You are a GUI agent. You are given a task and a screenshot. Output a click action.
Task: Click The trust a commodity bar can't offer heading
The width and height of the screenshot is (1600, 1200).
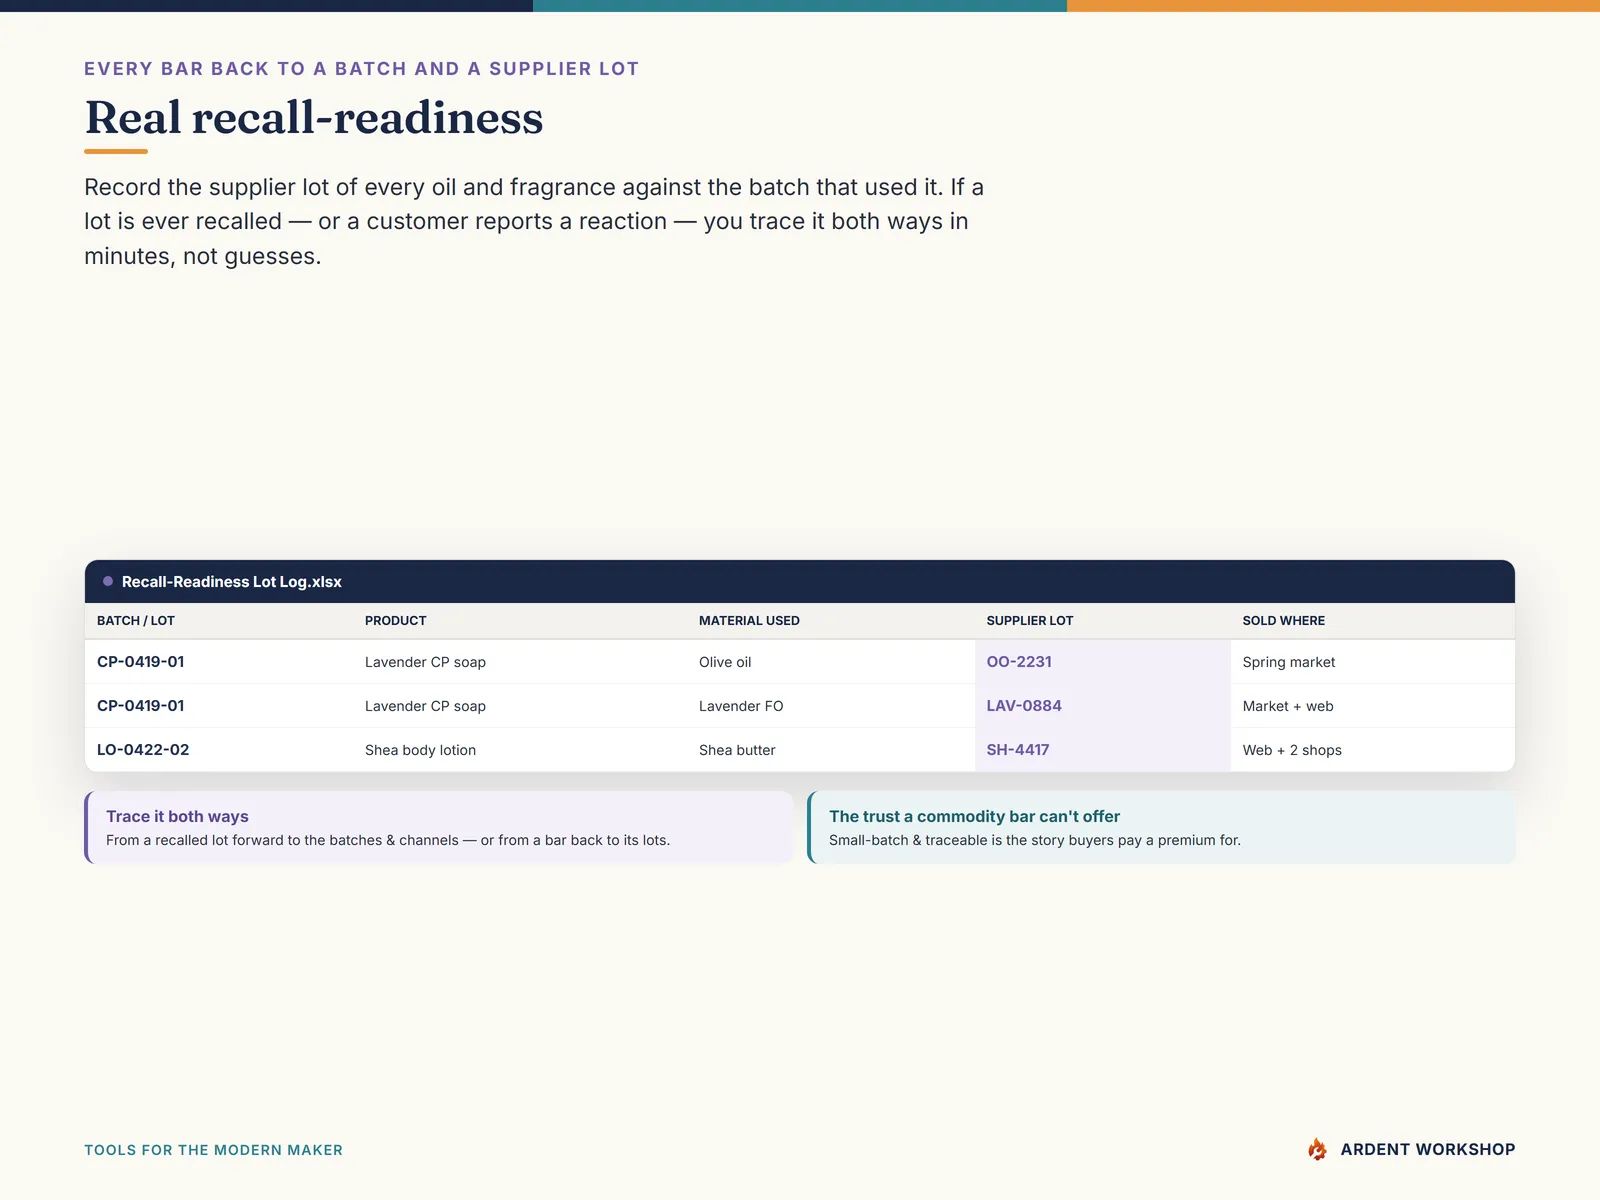974,816
